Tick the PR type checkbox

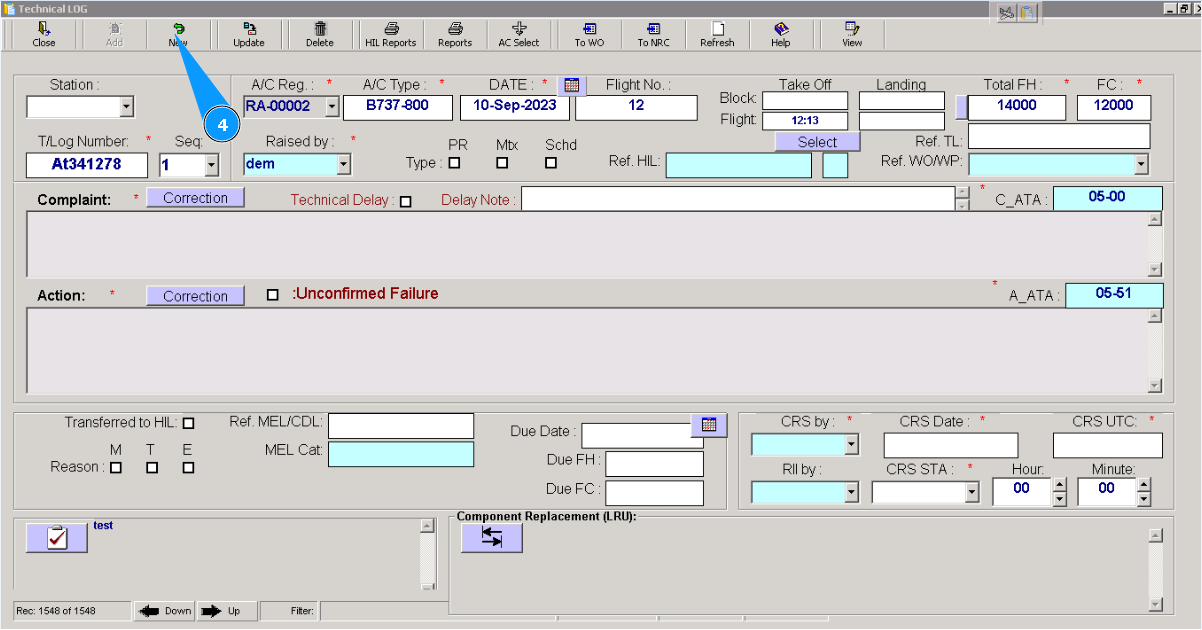(x=454, y=163)
